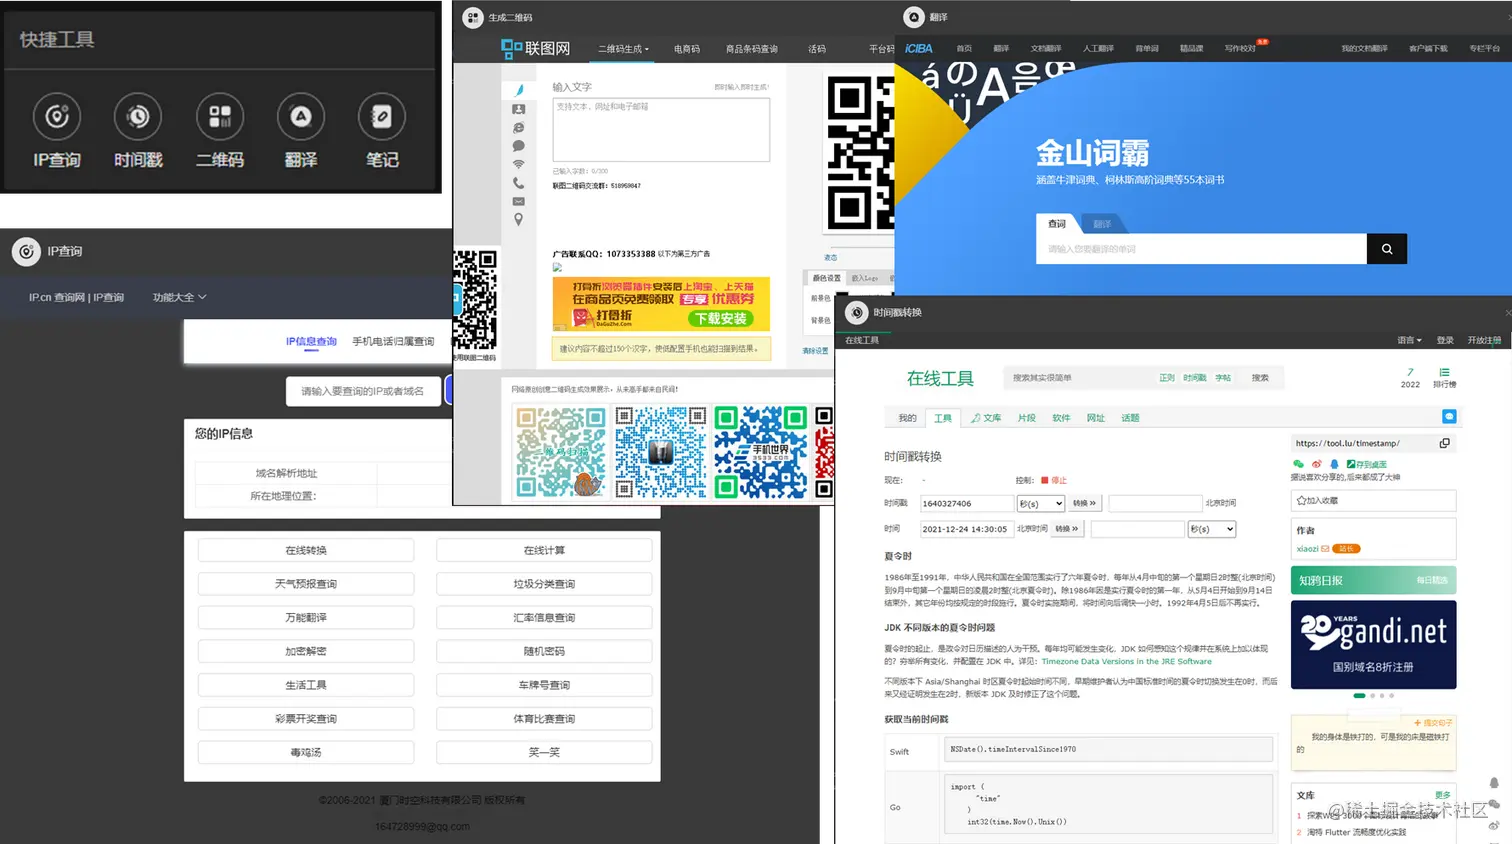The width and height of the screenshot is (1512, 844).
Task: Open the 秒(s) unit dropdown beside 时间戳
Action: pos(1041,503)
